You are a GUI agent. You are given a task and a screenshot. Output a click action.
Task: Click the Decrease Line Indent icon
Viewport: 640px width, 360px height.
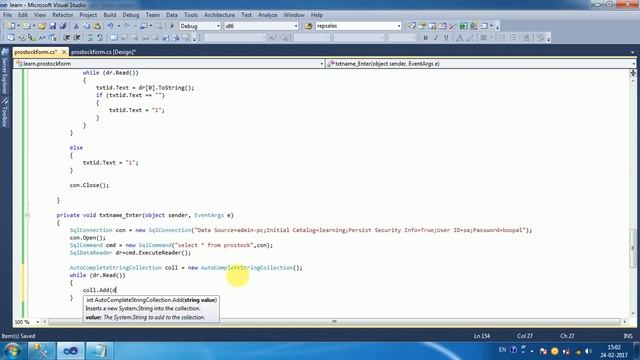[x=66, y=38]
